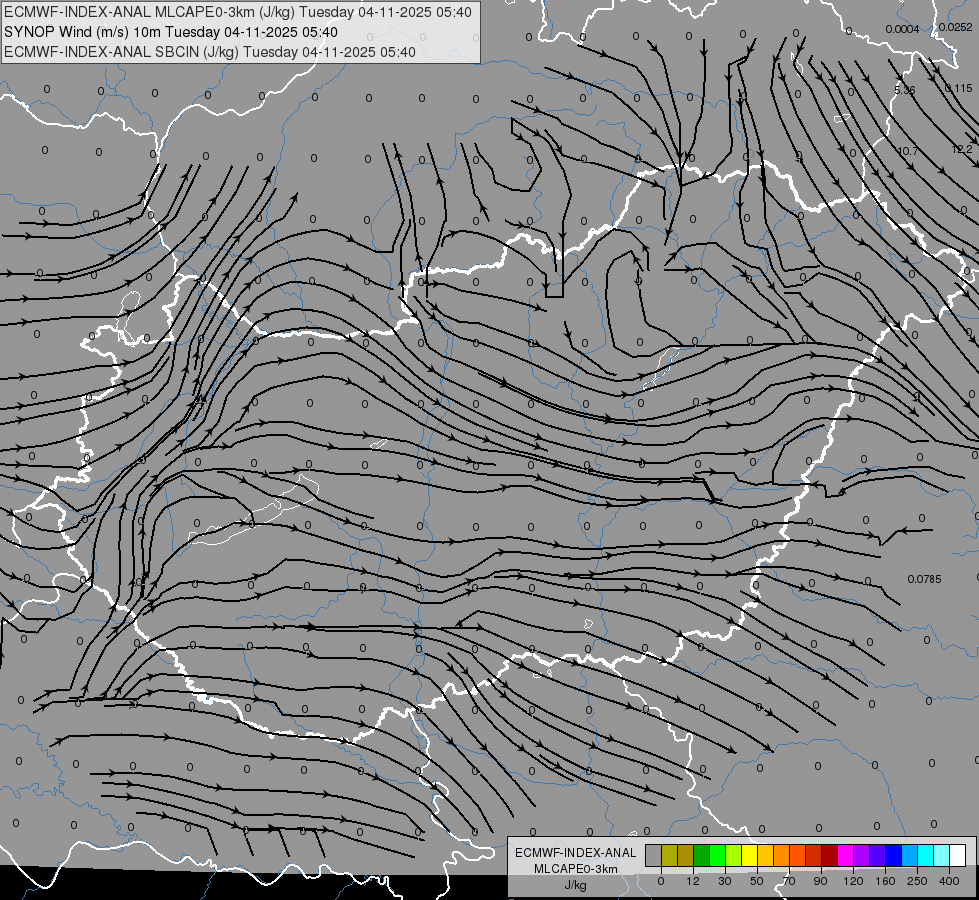This screenshot has height=900, width=979.
Task: Select the red-orange legend swatch
Action: [x=797, y=855]
